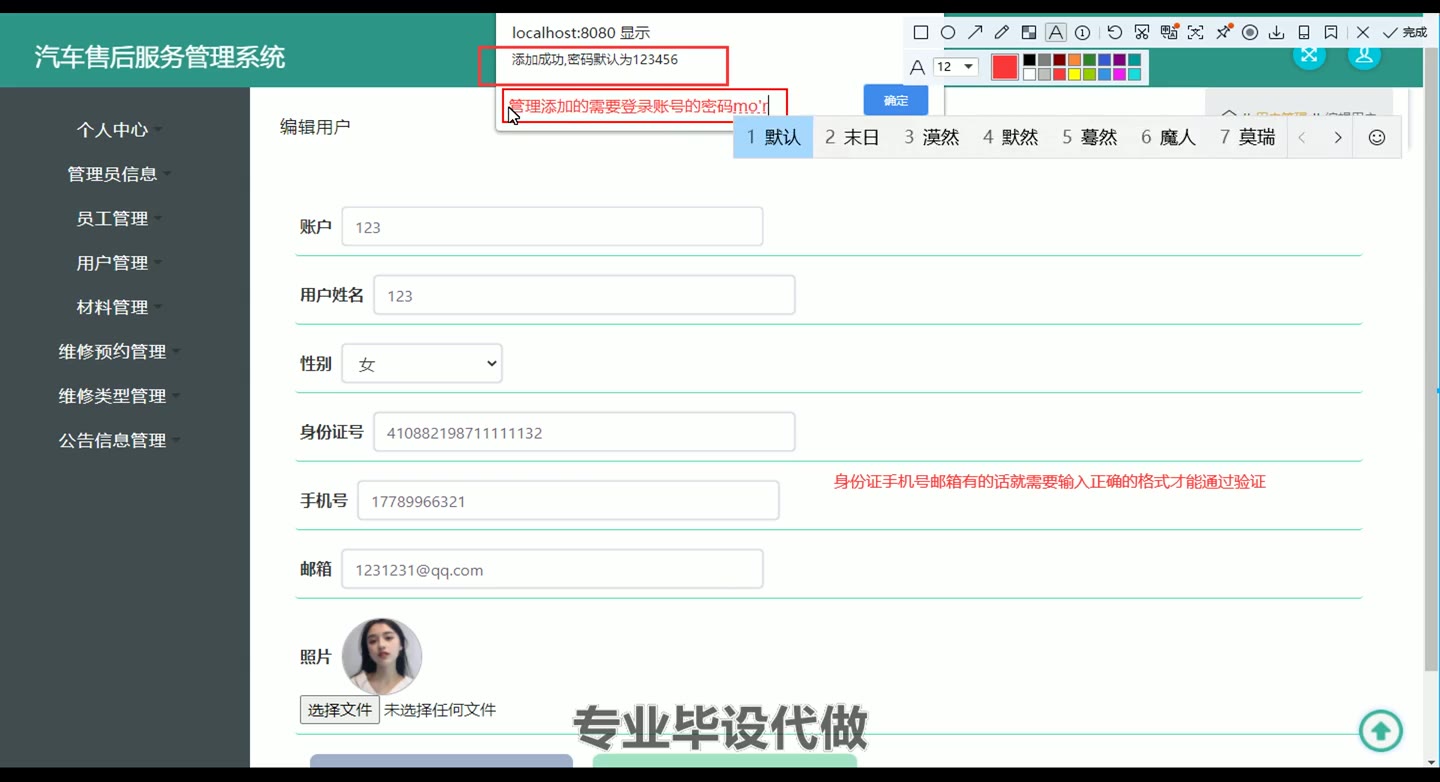The width and height of the screenshot is (1440, 782).
Task: Click the user photo thumbnail
Action: pos(382,656)
